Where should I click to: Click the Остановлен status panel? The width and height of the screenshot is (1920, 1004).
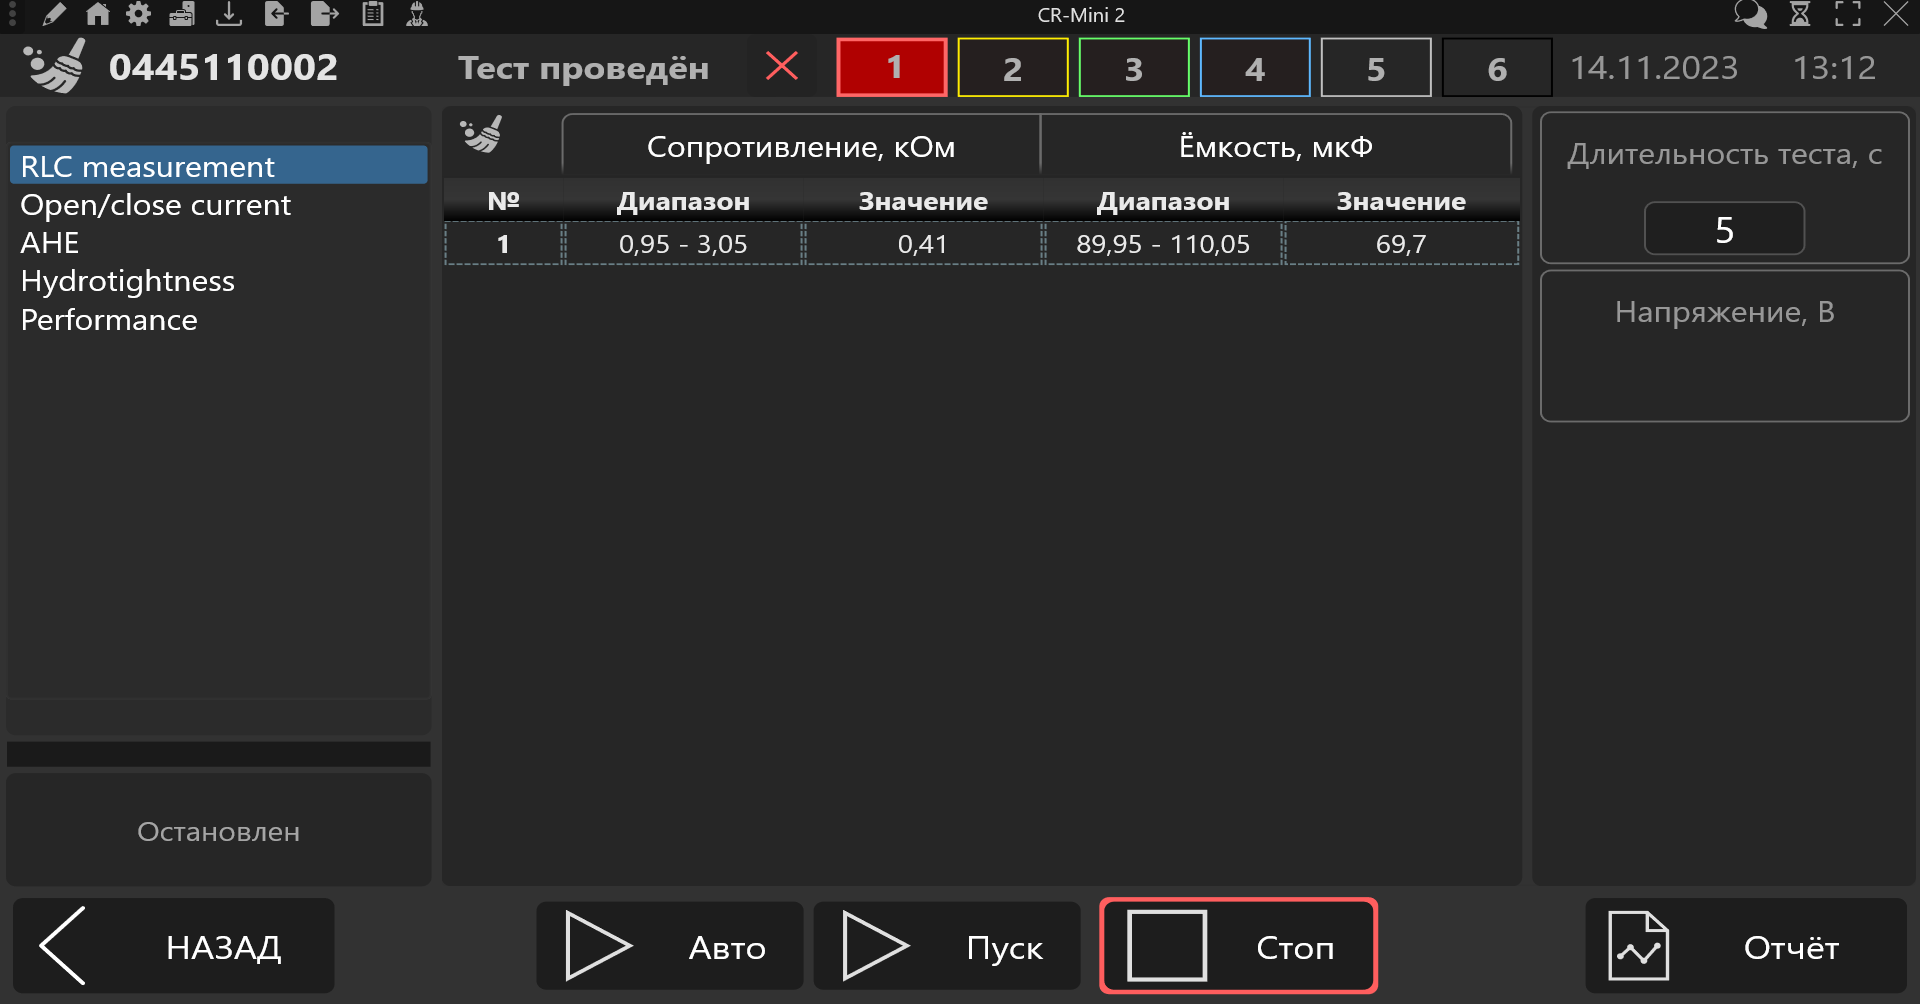pyautogui.click(x=219, y=830)
